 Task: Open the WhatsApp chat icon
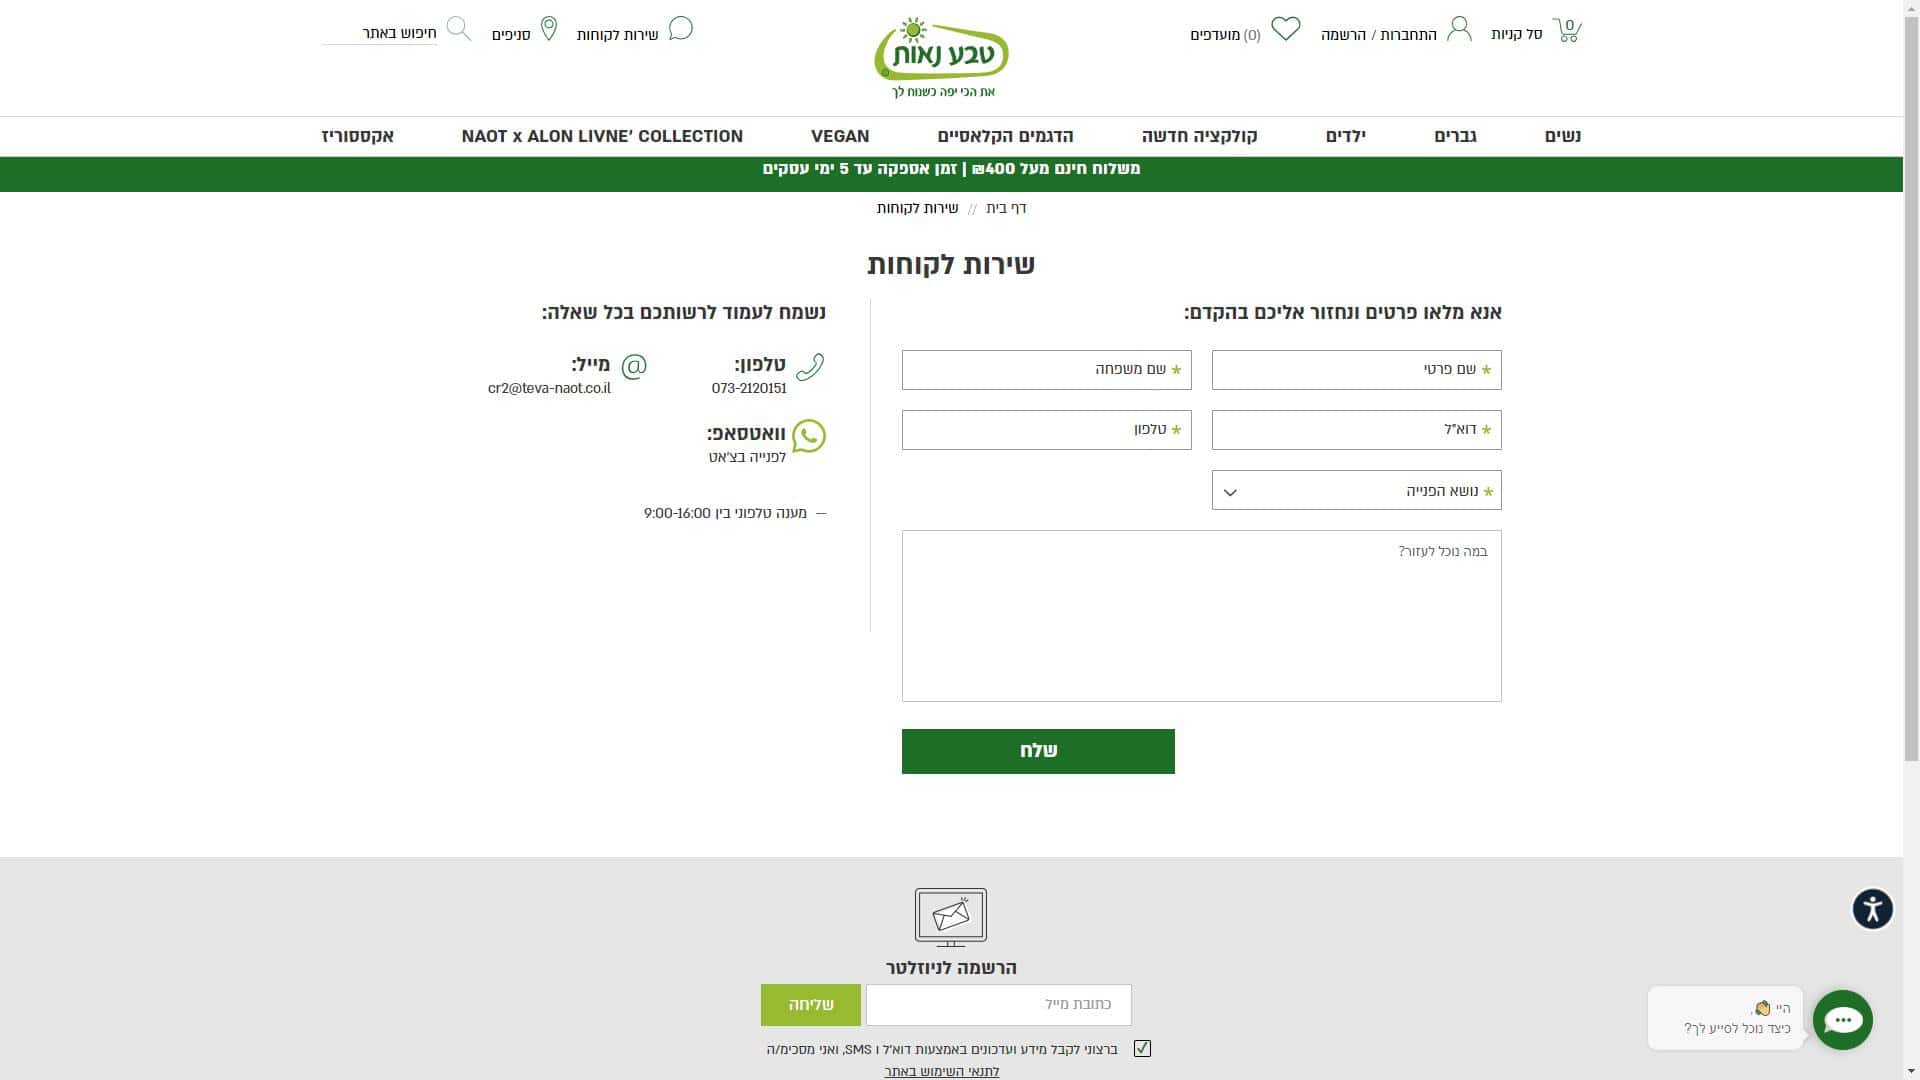(x=808, y=436)
